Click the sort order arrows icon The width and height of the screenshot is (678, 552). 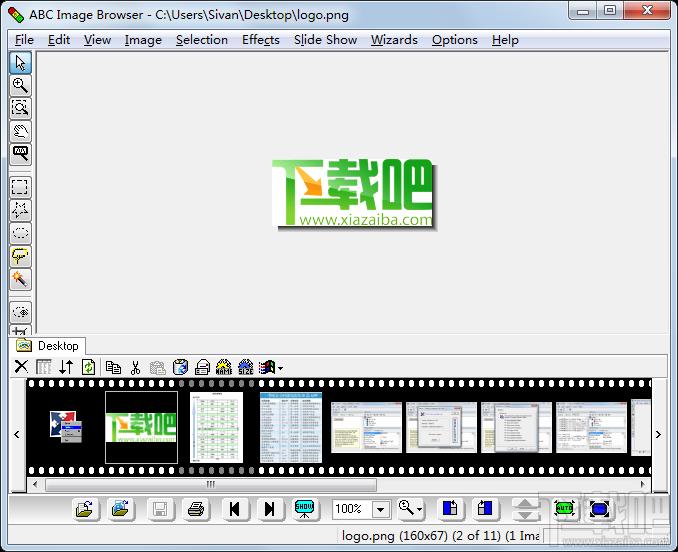(66, 367)
